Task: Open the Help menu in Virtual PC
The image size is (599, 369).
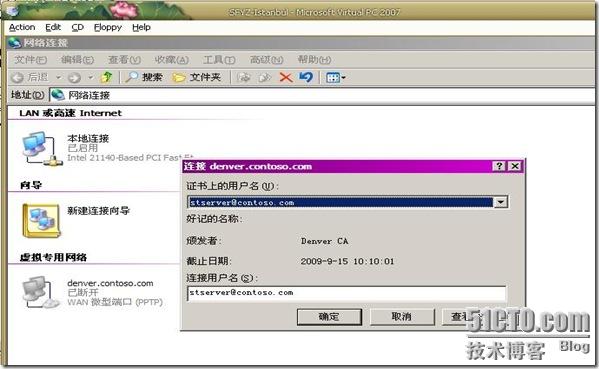Action: click(x=141, y=28)
